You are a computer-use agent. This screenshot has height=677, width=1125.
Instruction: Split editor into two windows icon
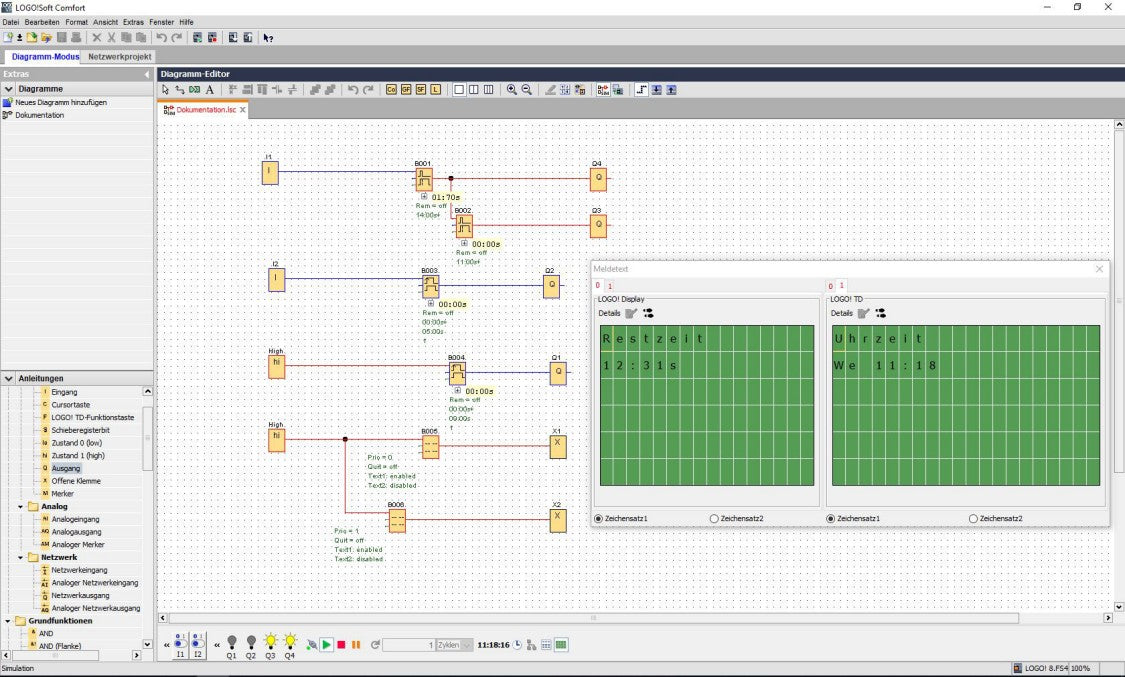[x=474, y=90]
